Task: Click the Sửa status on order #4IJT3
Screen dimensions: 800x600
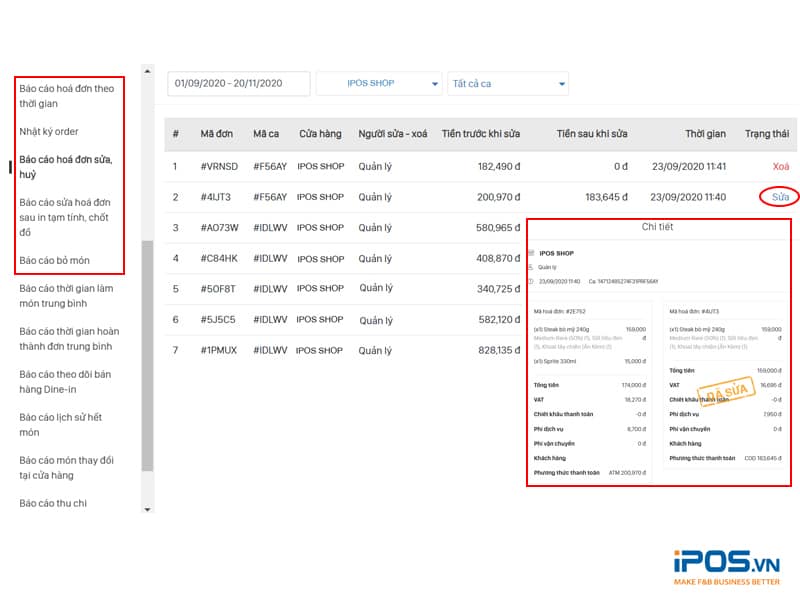Action: pos(780,197)
